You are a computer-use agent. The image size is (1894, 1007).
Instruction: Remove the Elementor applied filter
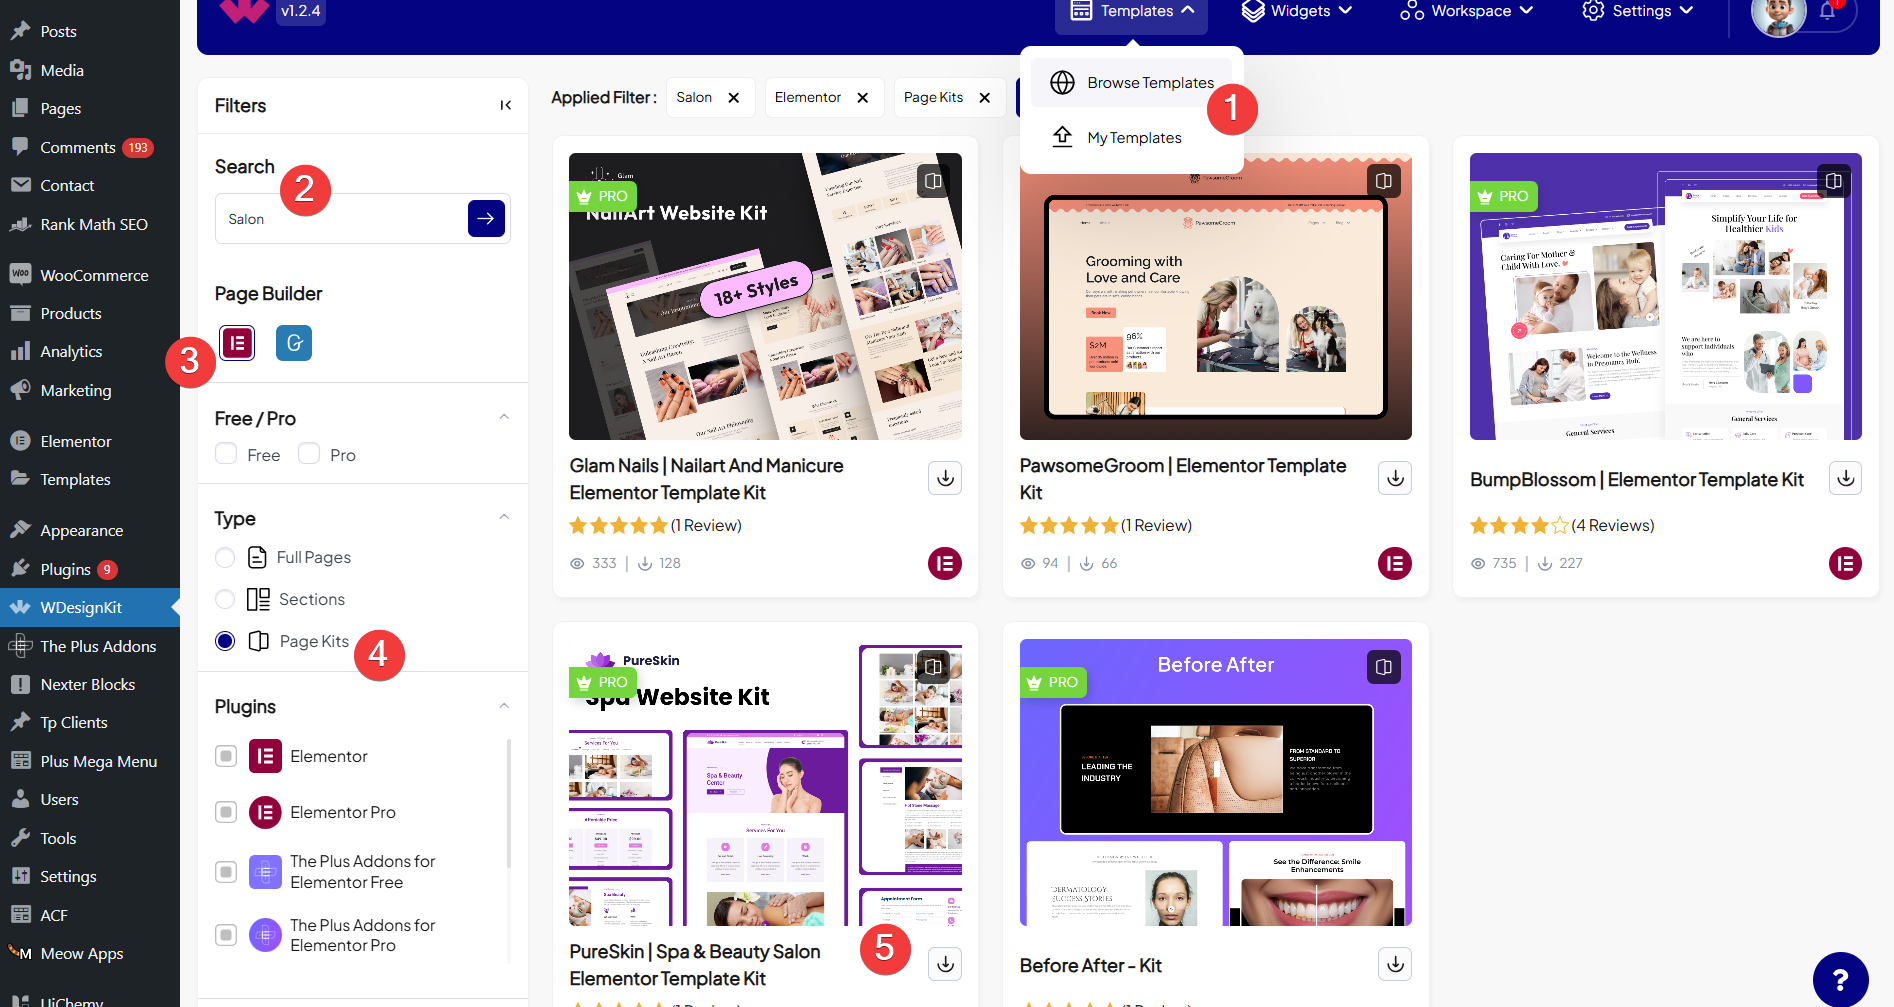[x=863, y=97]
